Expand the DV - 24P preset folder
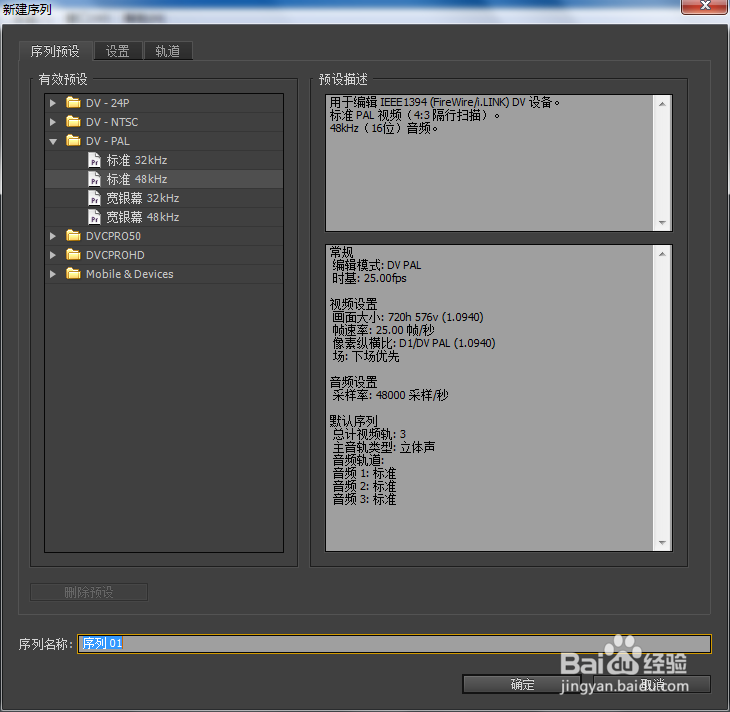Screen dimensions: 730x712 (53, 103)
